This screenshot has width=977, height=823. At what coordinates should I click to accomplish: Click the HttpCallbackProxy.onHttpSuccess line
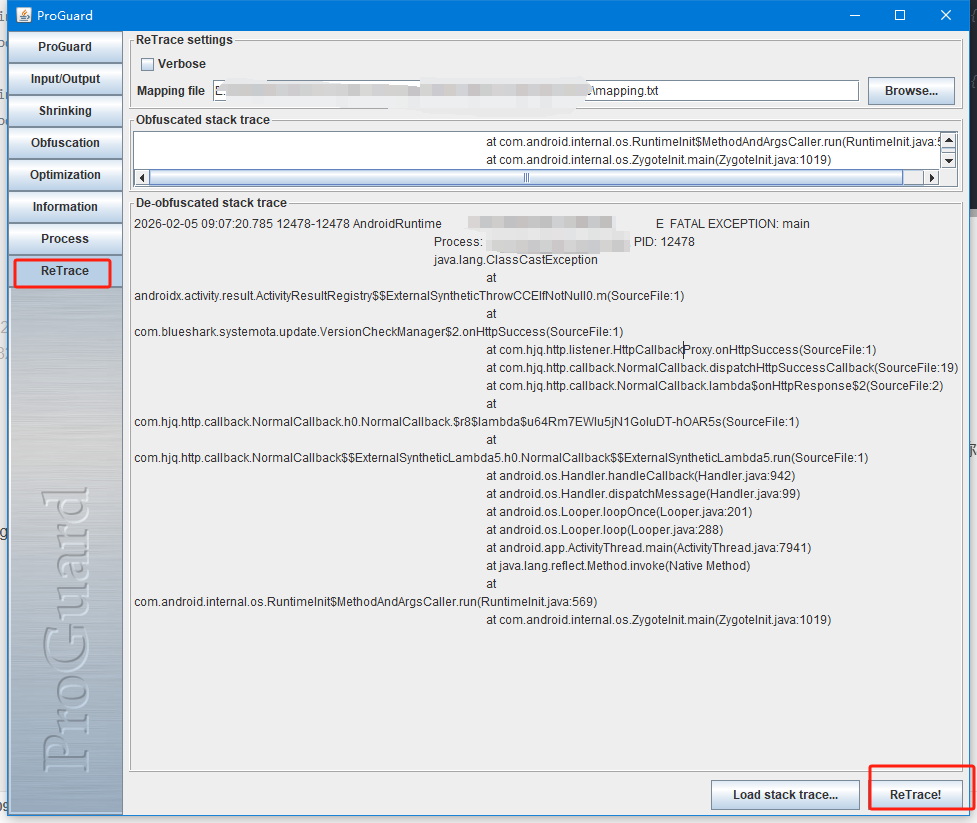pyautogui.click(x=681, y=350)
